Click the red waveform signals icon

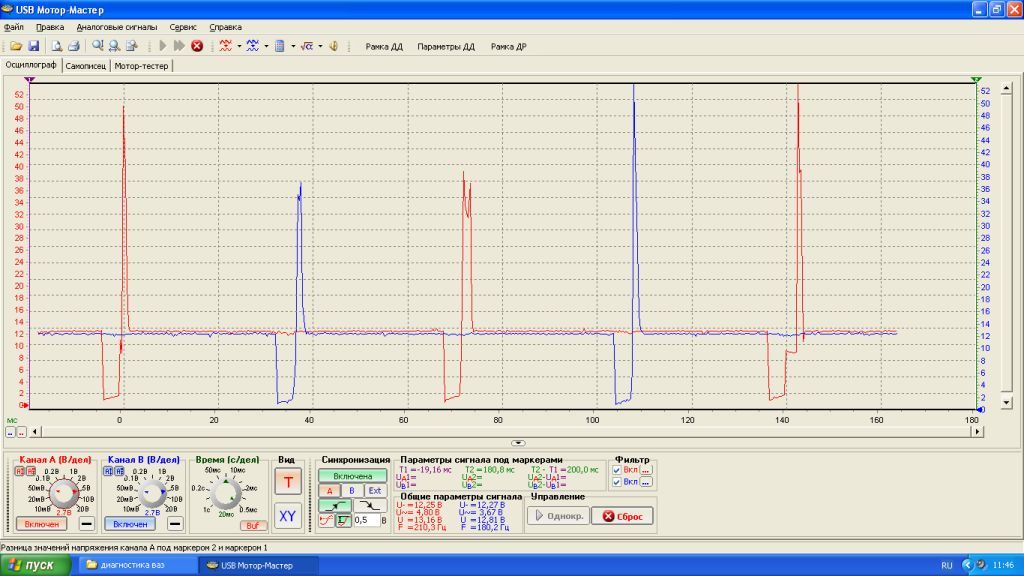[225, 46]
